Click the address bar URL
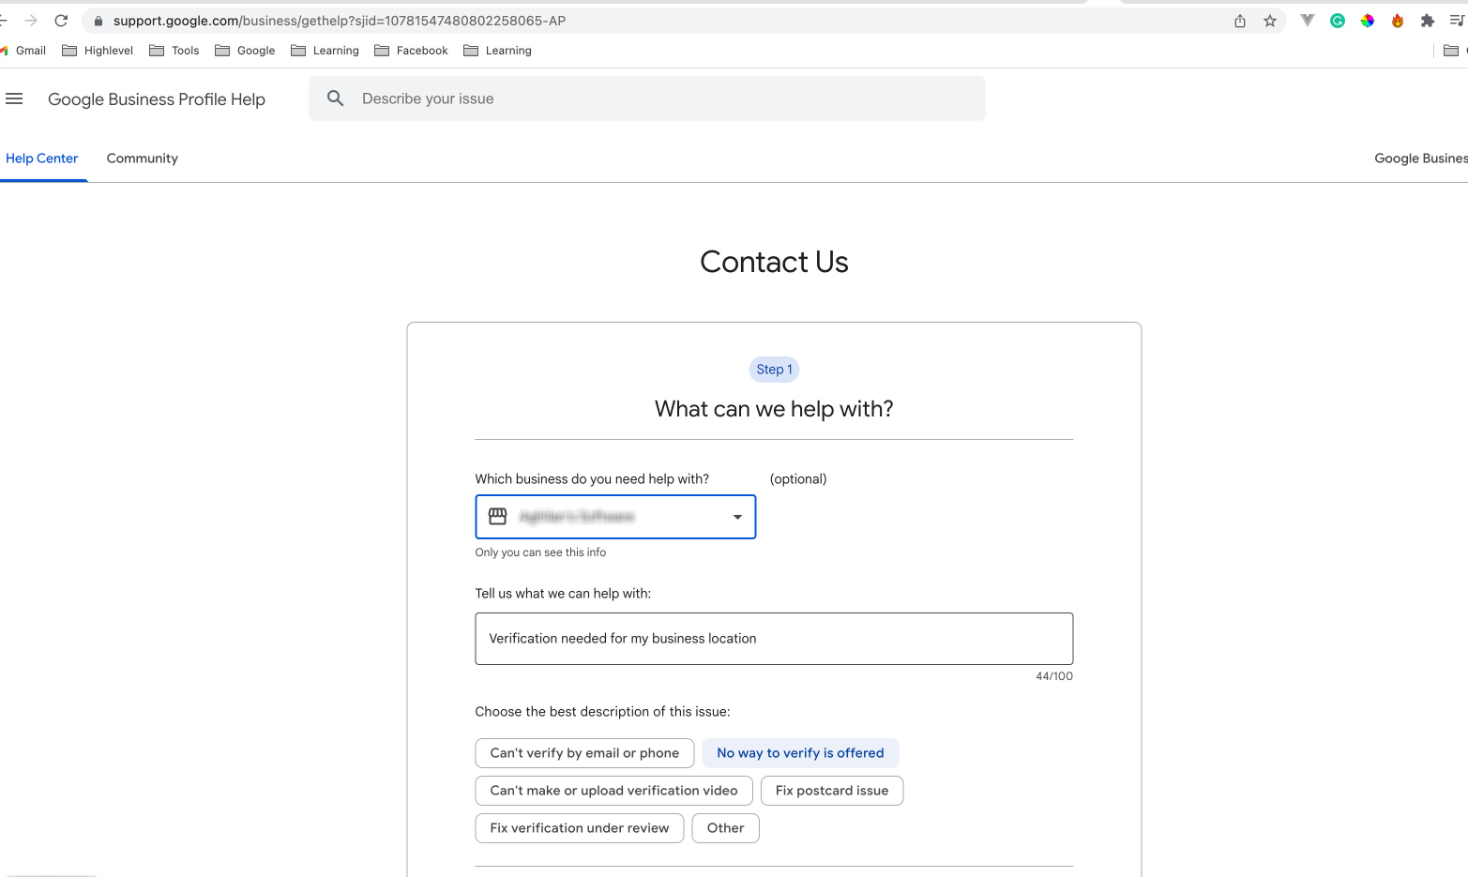The height and width of the screenshot is (877, 1468). pos(339,21)
